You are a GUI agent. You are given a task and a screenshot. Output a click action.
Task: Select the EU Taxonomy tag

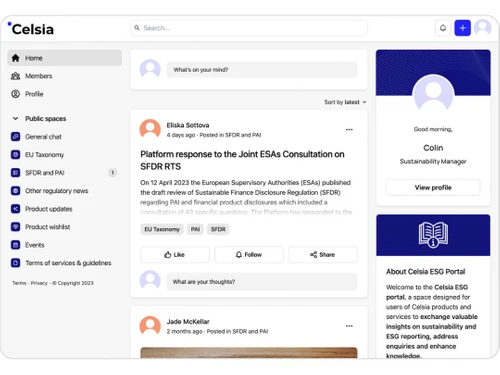(162, 229)
